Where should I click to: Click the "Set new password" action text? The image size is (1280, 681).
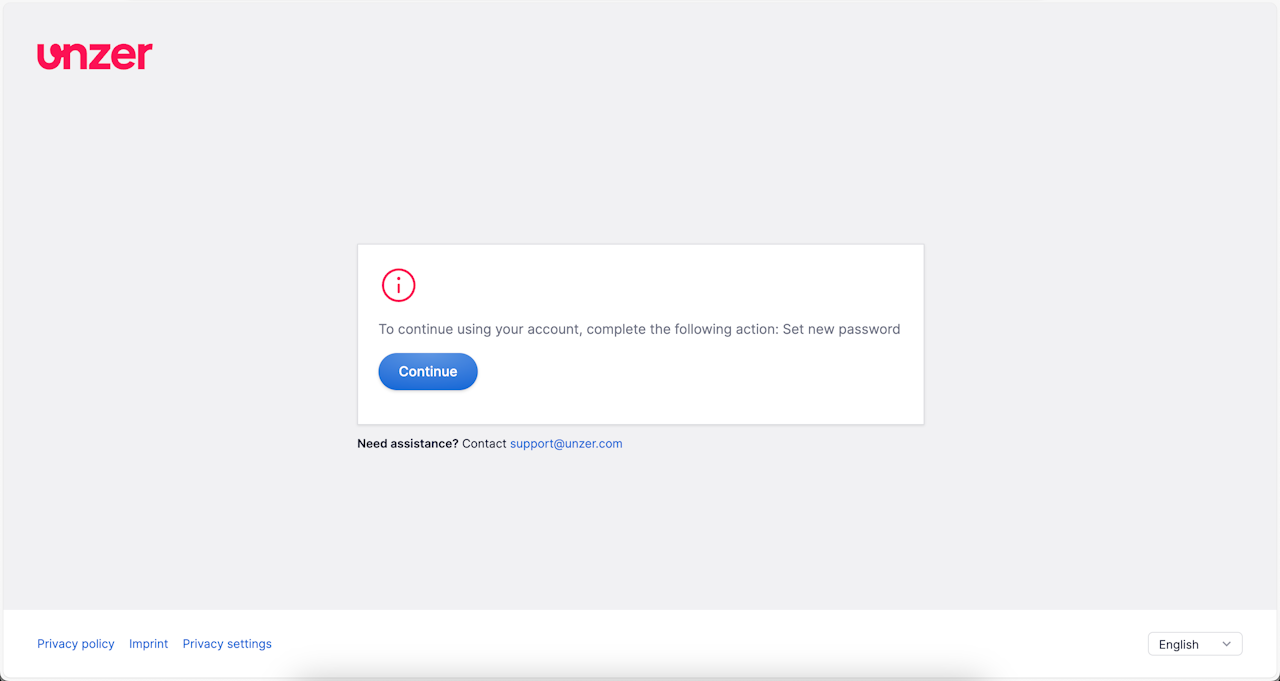pyautogui.click(x=841, y=329)
